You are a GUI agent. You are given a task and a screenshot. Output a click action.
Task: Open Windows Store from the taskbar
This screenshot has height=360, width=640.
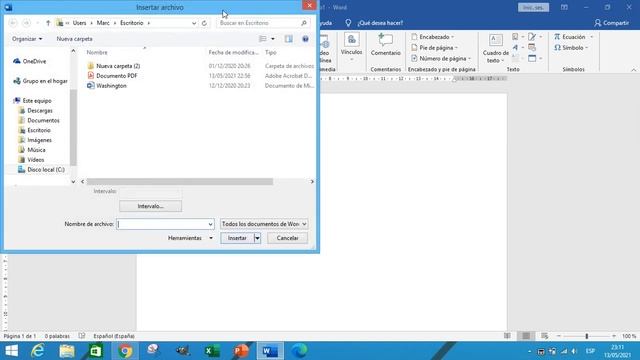pos(96,351)
